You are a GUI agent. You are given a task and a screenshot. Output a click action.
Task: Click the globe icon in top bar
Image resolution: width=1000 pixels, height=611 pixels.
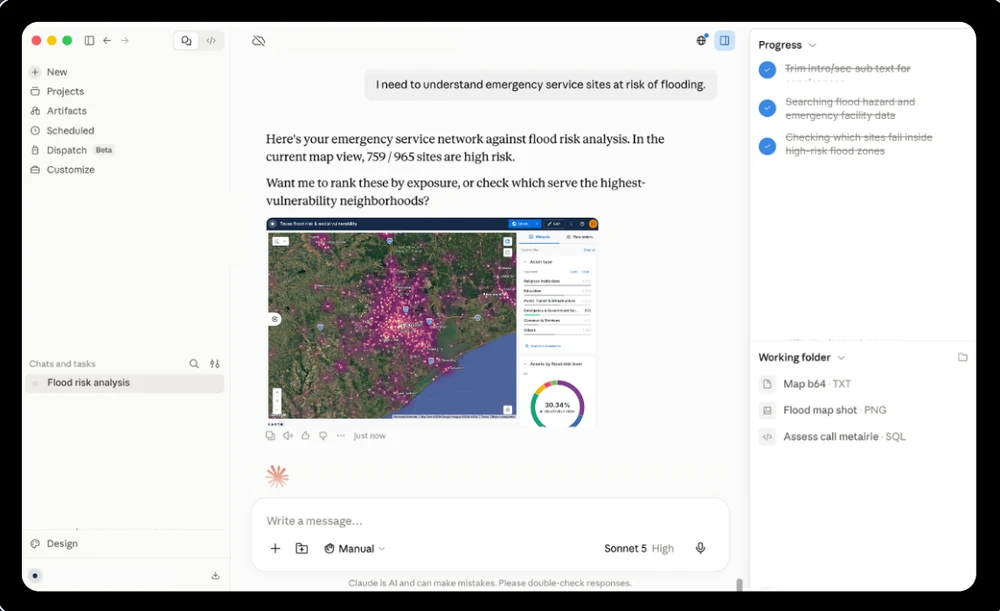(x=702, y=40)
